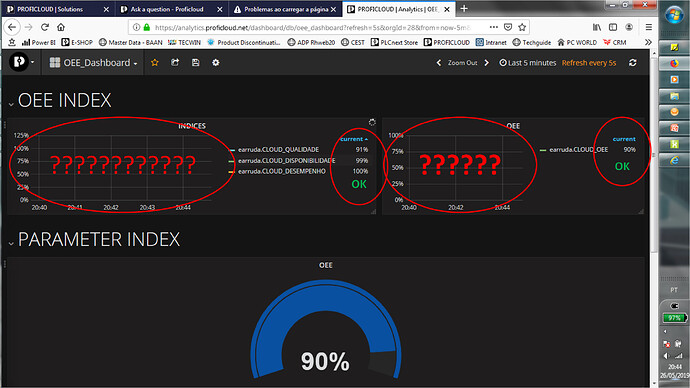Toggle earruda.CLOUD_DESEMPENHO series

point(282,171)
